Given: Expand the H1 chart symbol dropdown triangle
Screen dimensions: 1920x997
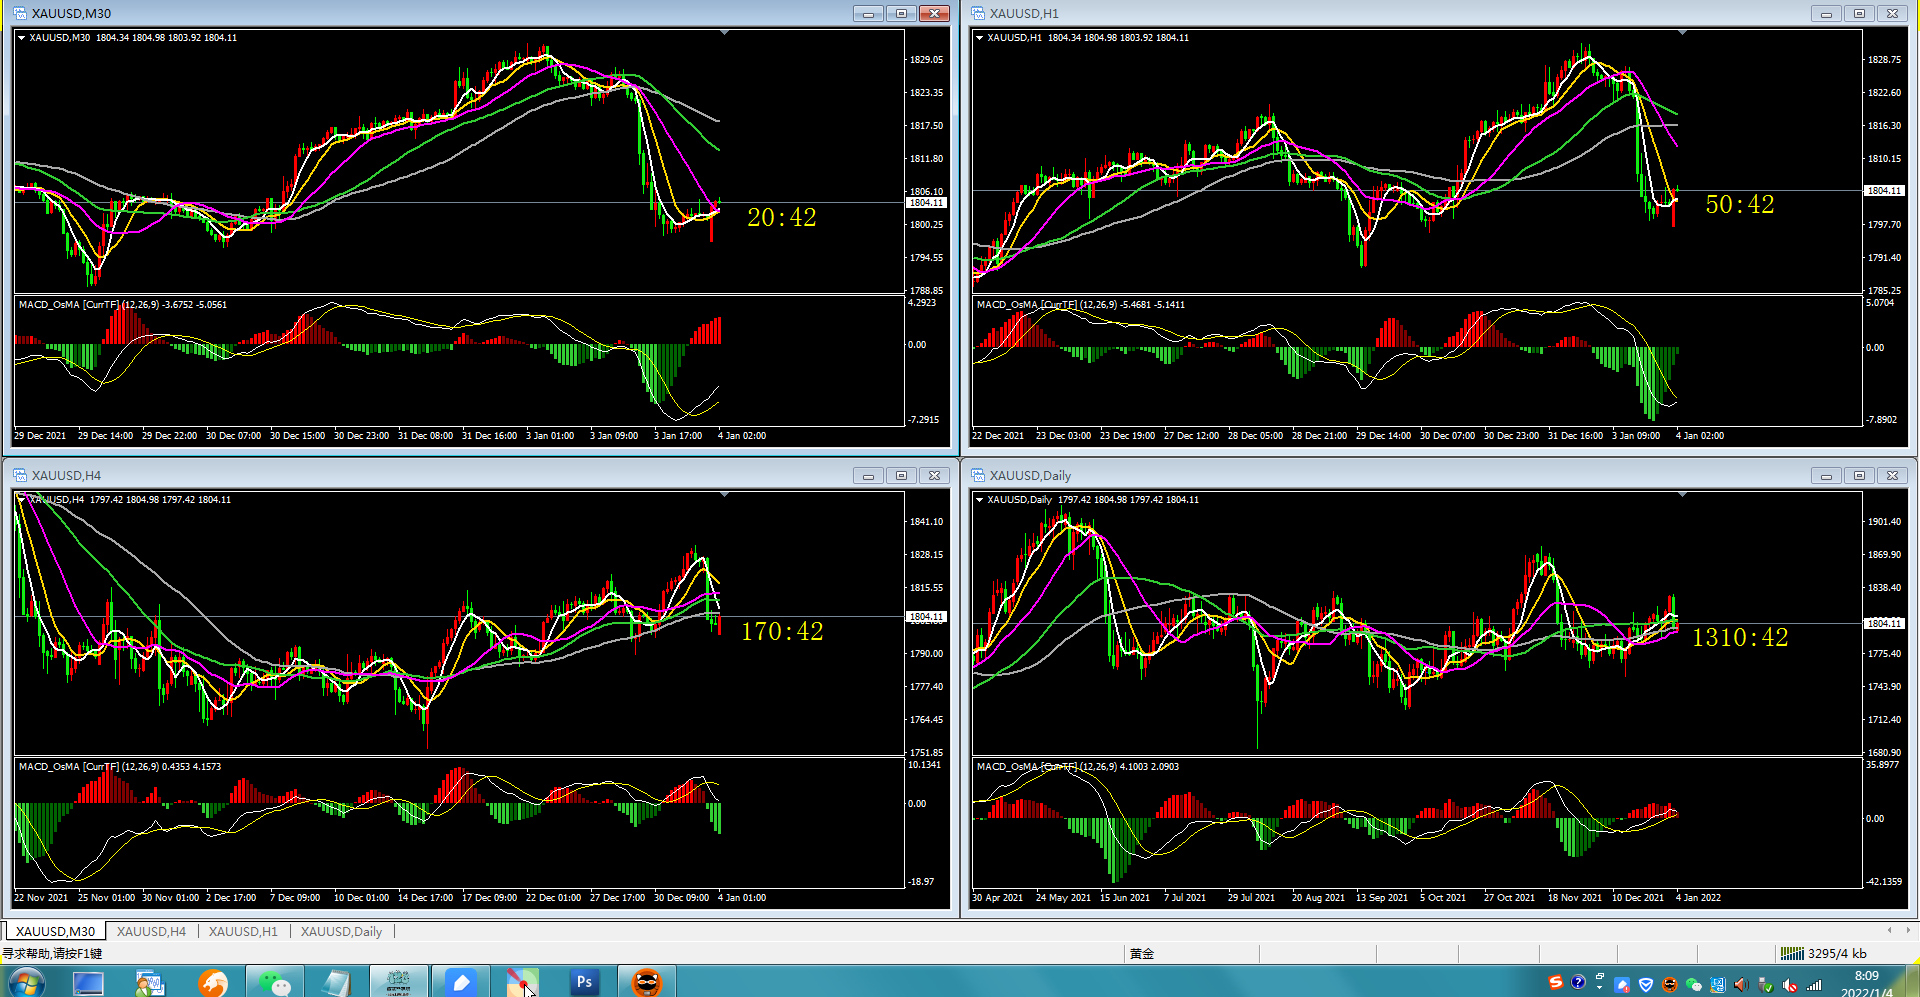Looking at the screenshot, I should 979,38.
